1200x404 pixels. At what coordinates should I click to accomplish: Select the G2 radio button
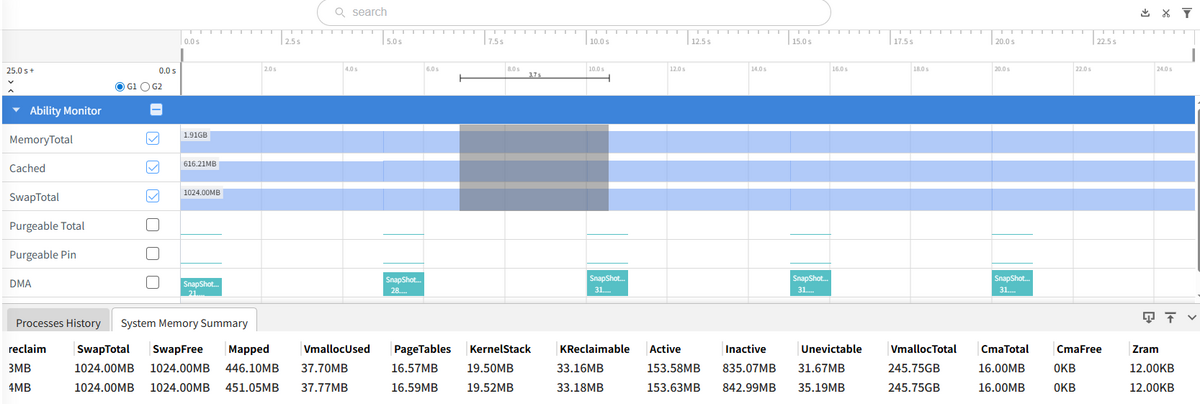(146, 87)
